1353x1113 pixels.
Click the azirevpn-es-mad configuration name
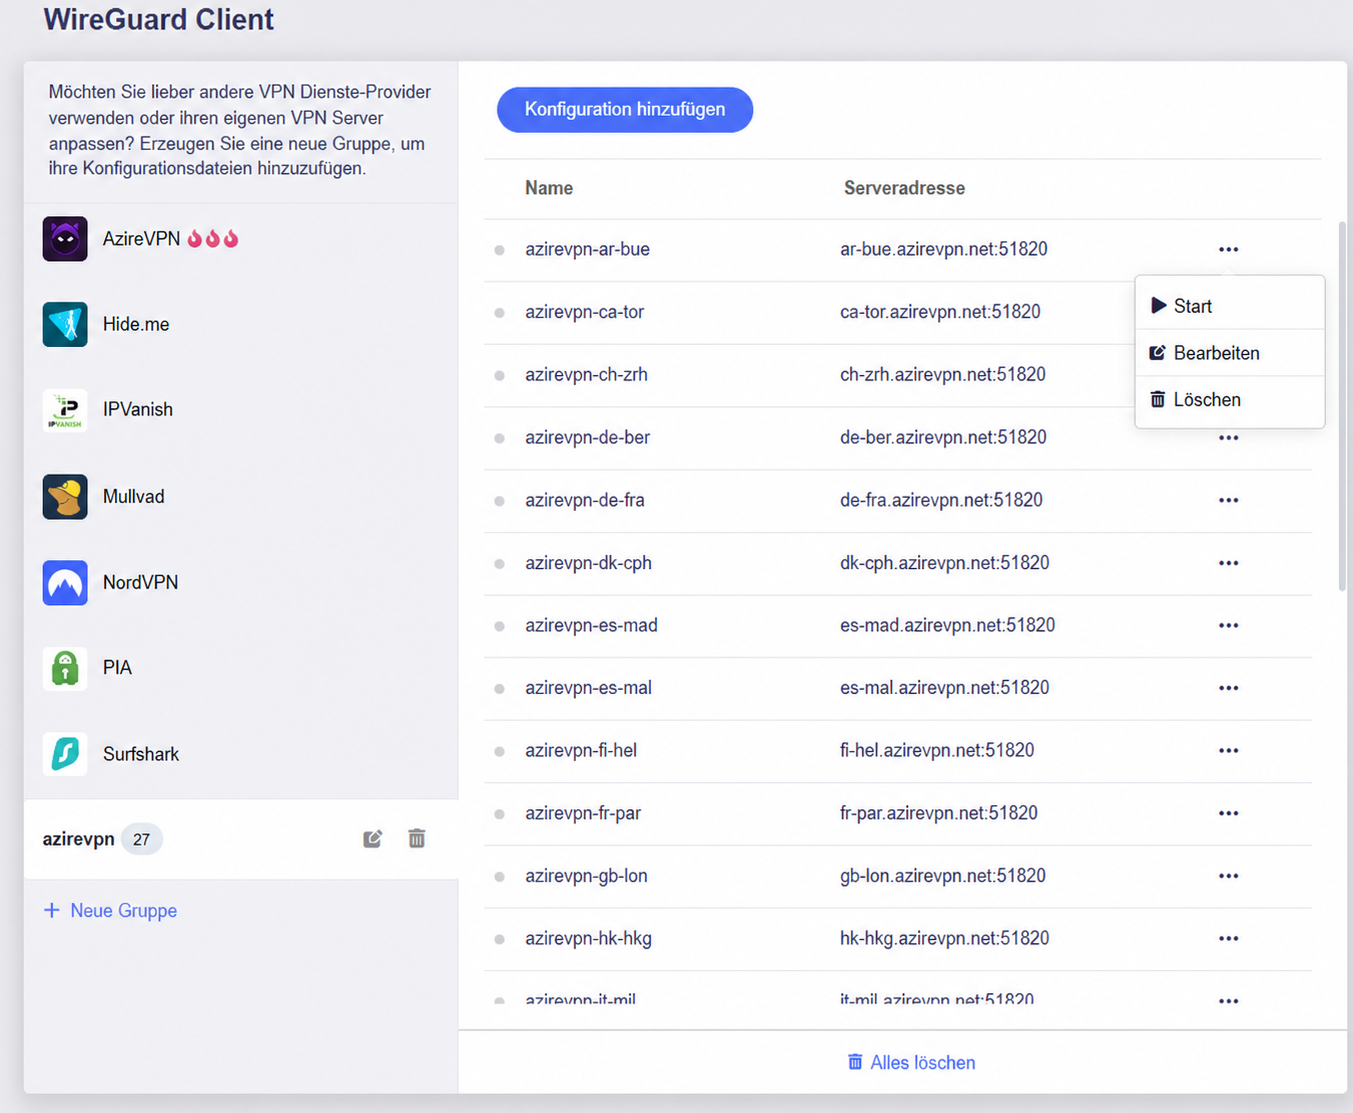tap(591, 625)
